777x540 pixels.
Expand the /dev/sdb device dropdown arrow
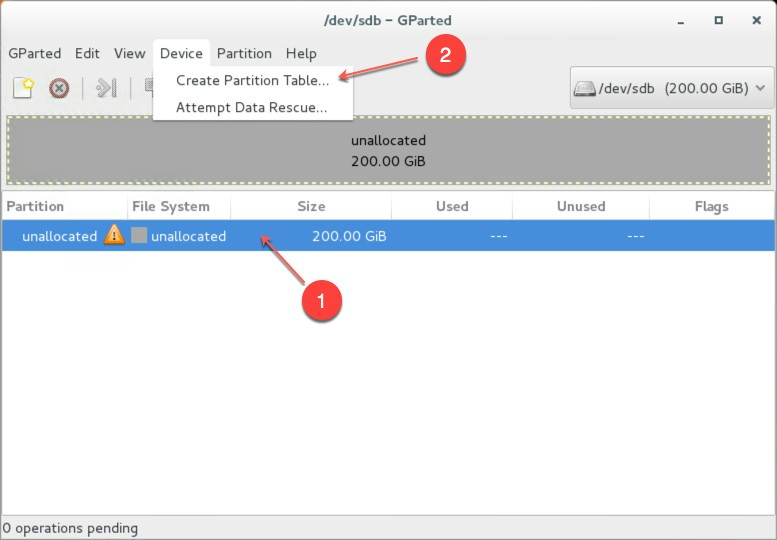[761, 88]
